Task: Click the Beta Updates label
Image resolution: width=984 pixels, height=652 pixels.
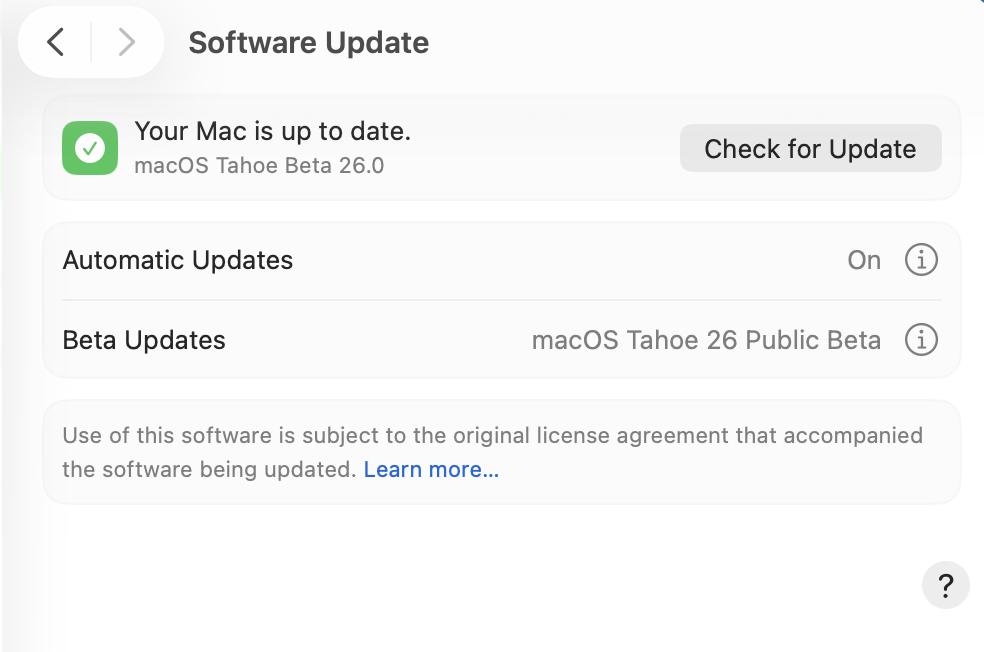Action: point(144,340)
